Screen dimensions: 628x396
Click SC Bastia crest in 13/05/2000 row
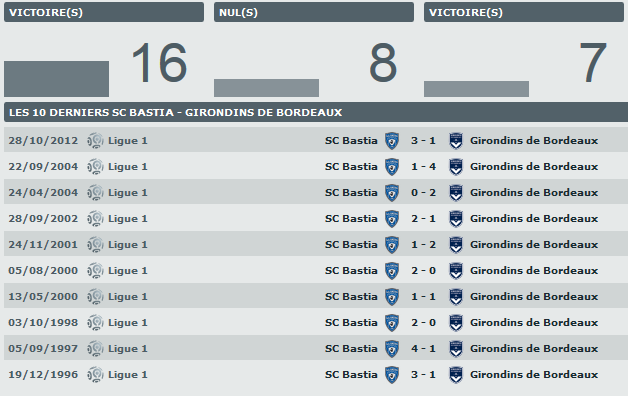pos(392,297)
